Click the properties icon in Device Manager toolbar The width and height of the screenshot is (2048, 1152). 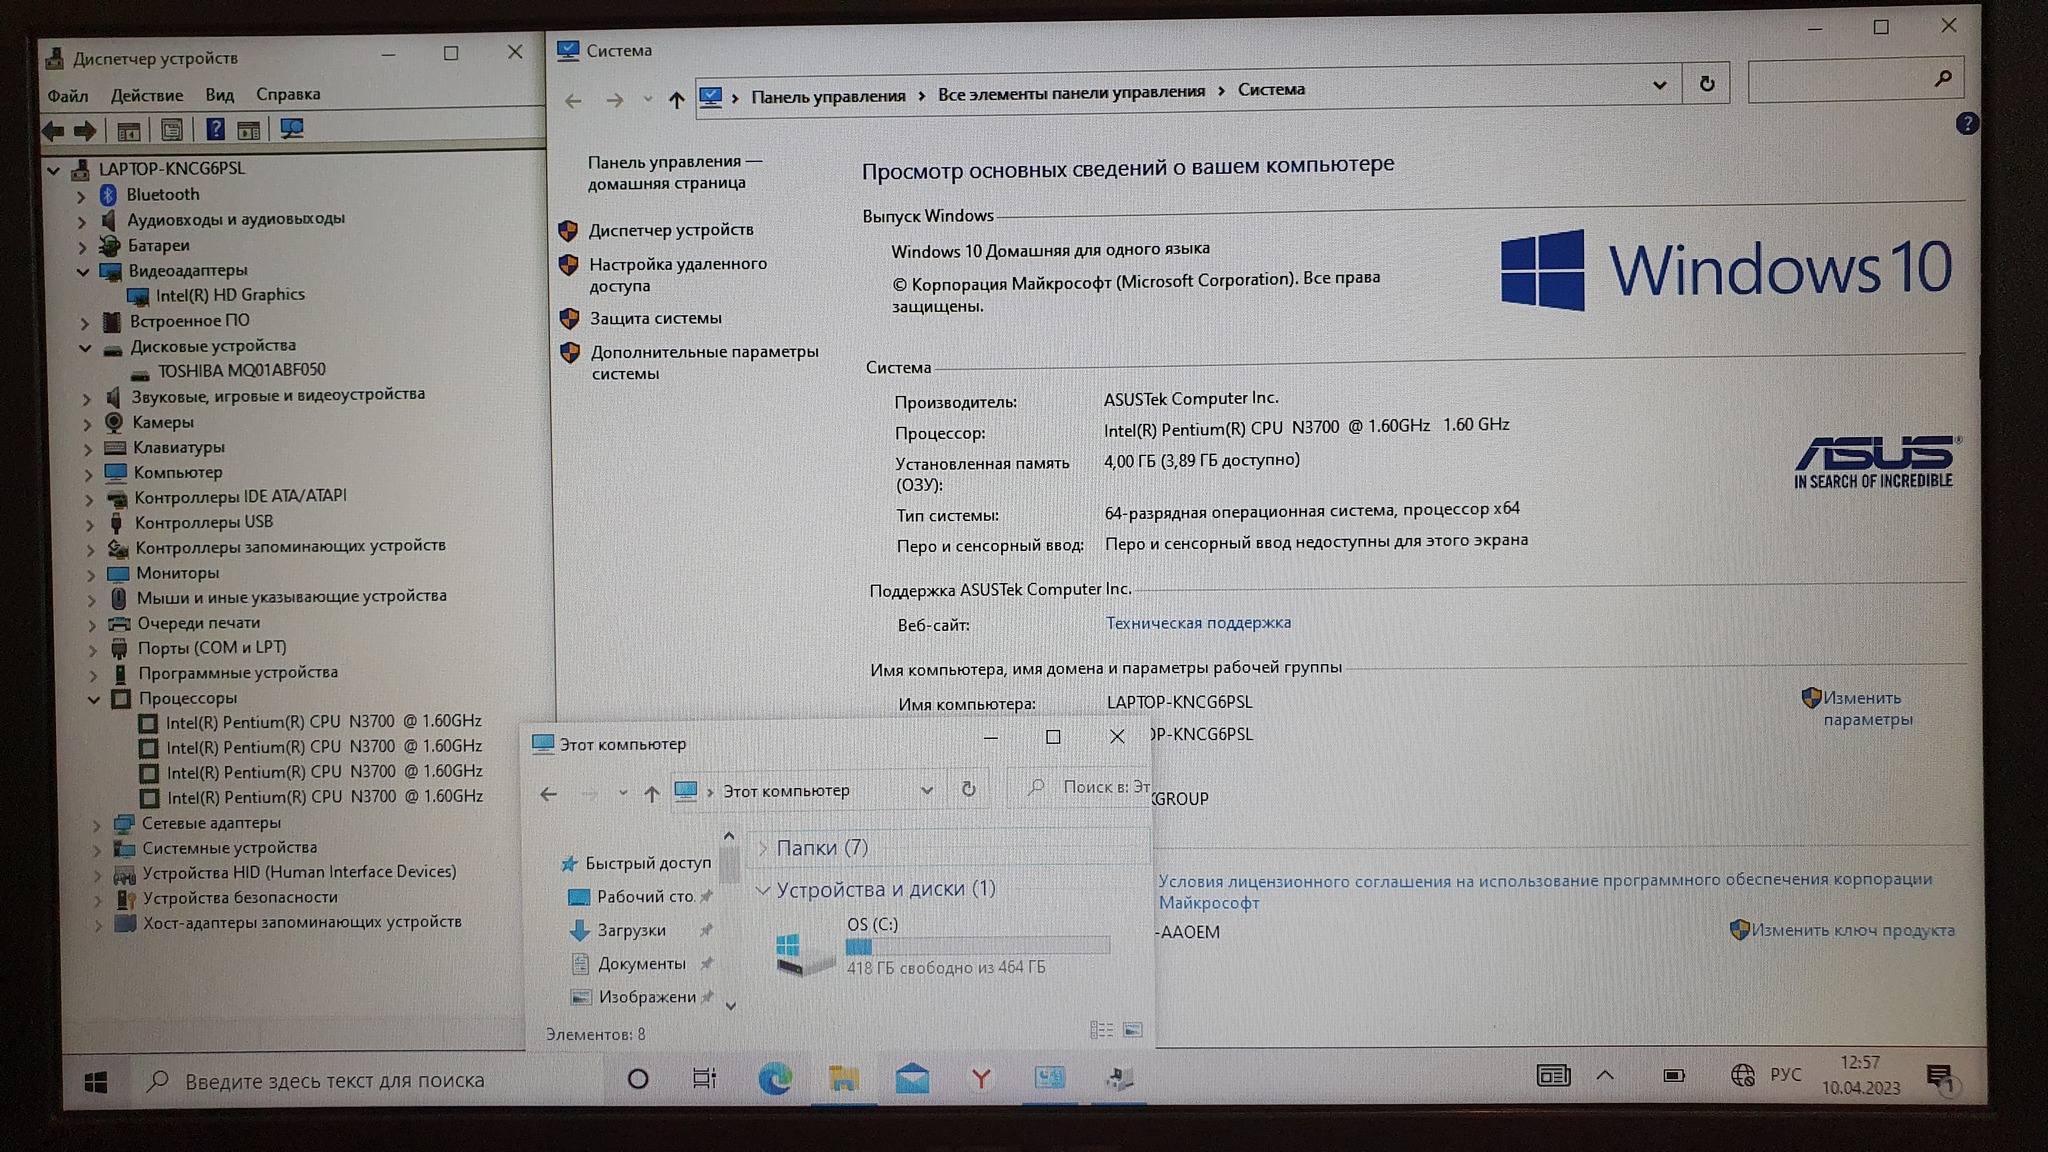pos(172,130)
